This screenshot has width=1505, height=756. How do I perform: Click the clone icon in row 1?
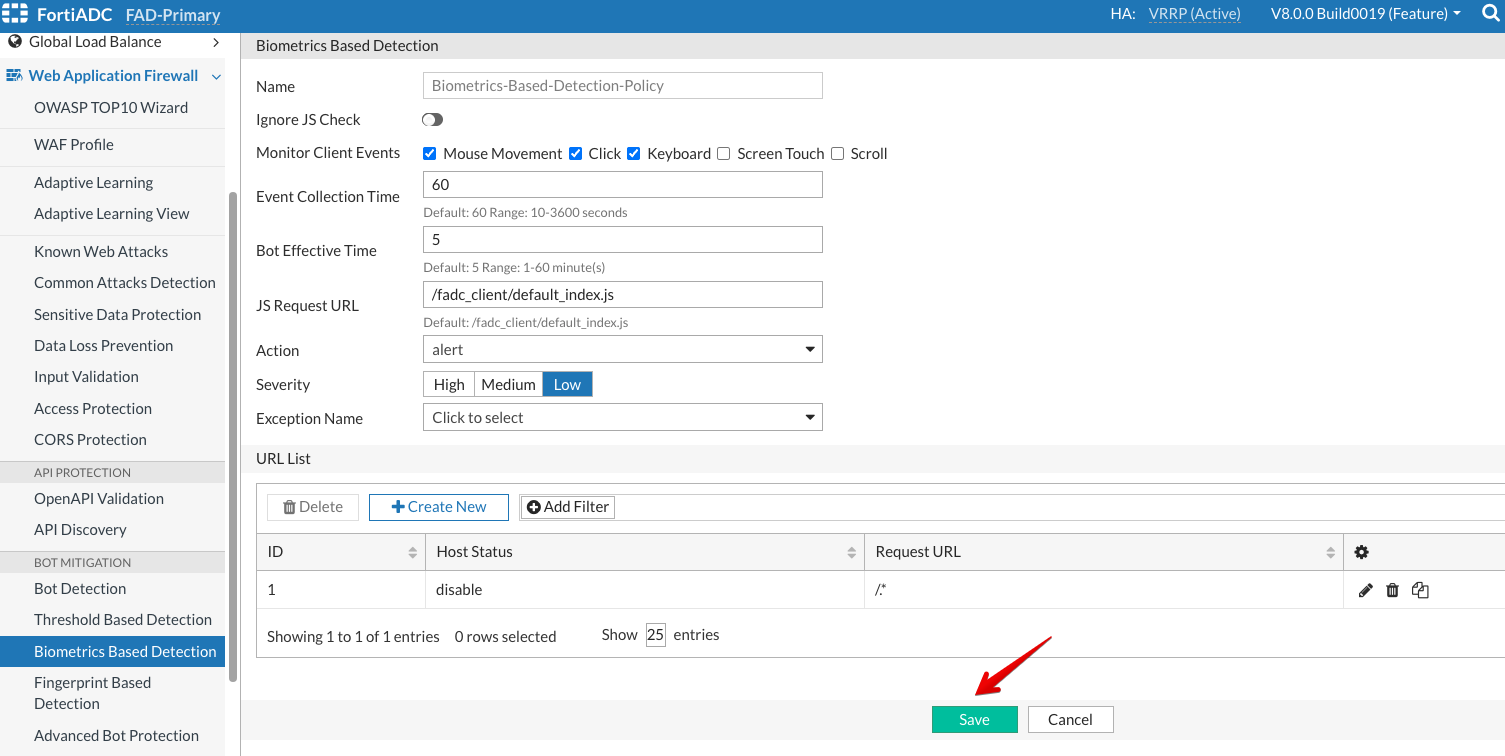pyautogui.click(x=1420, y=590)
